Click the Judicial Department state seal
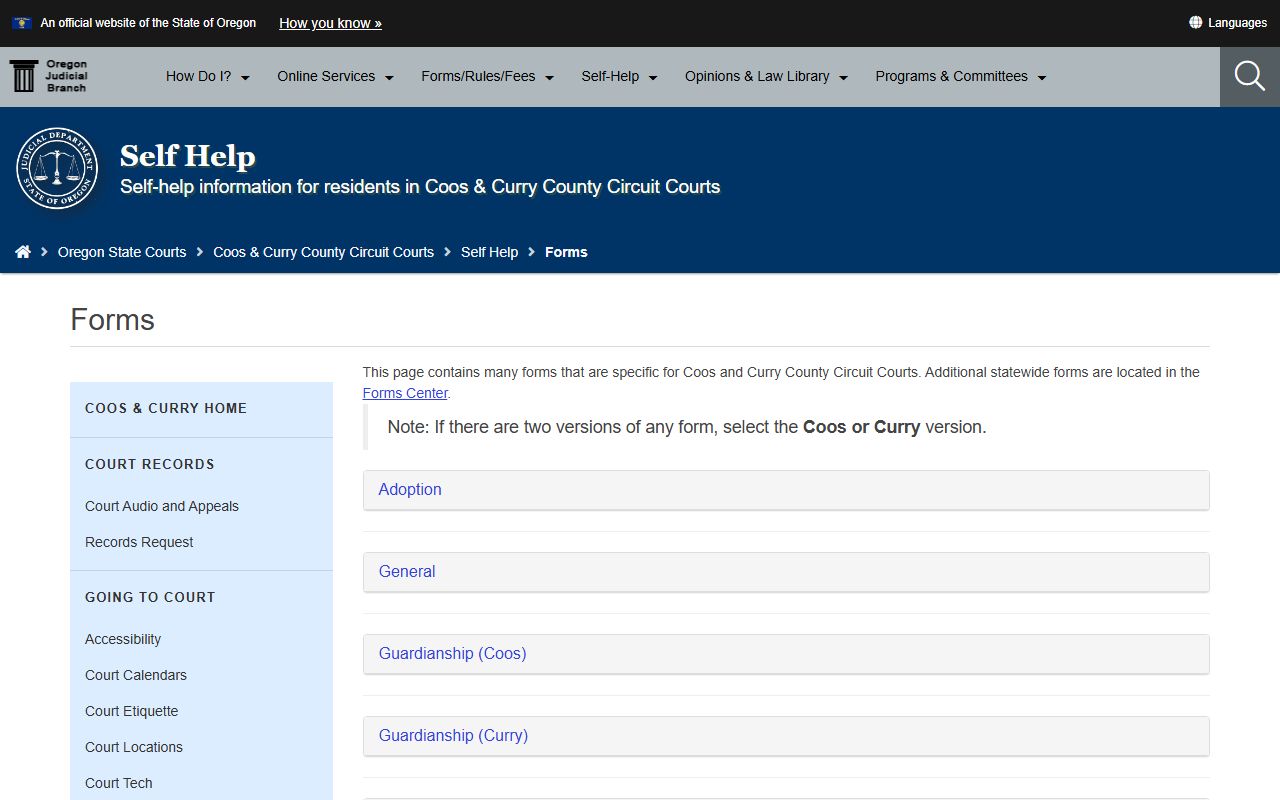The height and width of the screenshot is (800, 1280). coord(57,168)
